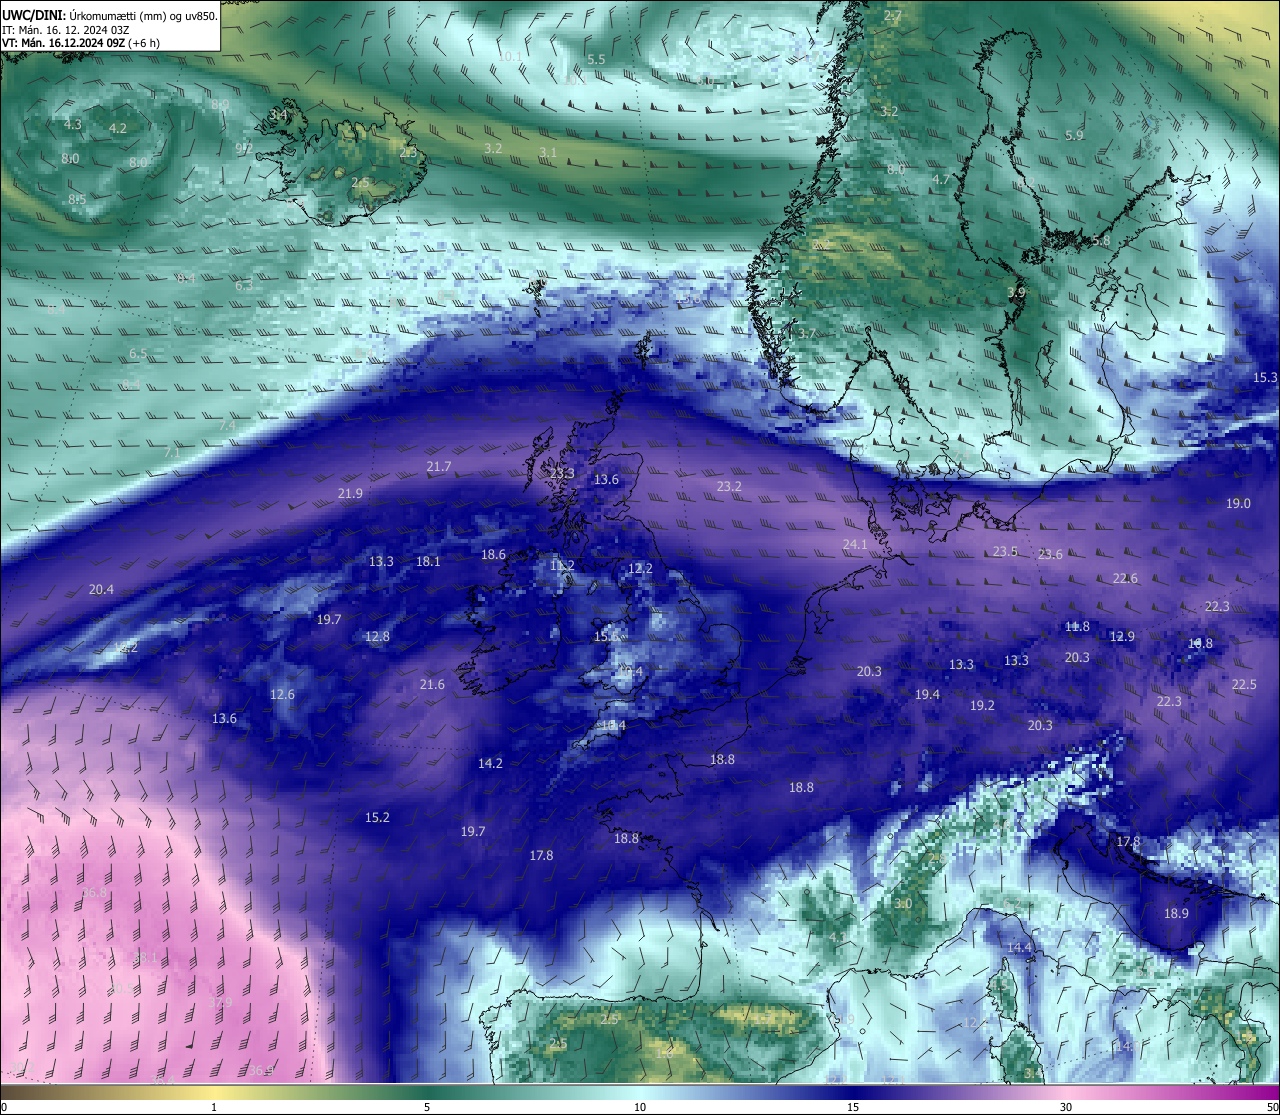This screenshot has width=1280, height=1115.
Task: Click the 6.5 value on the left side
Action: (138, 354)
